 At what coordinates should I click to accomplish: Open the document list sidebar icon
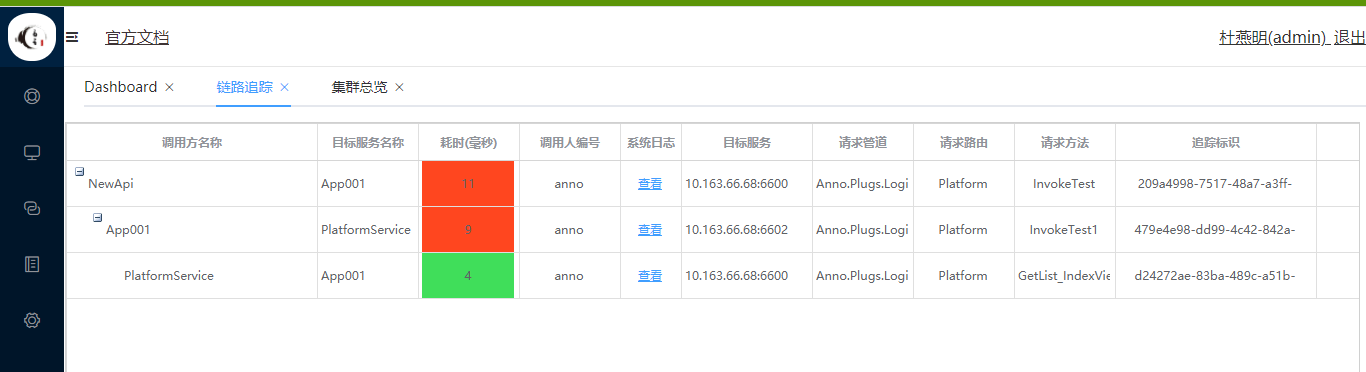coord(32,264)
